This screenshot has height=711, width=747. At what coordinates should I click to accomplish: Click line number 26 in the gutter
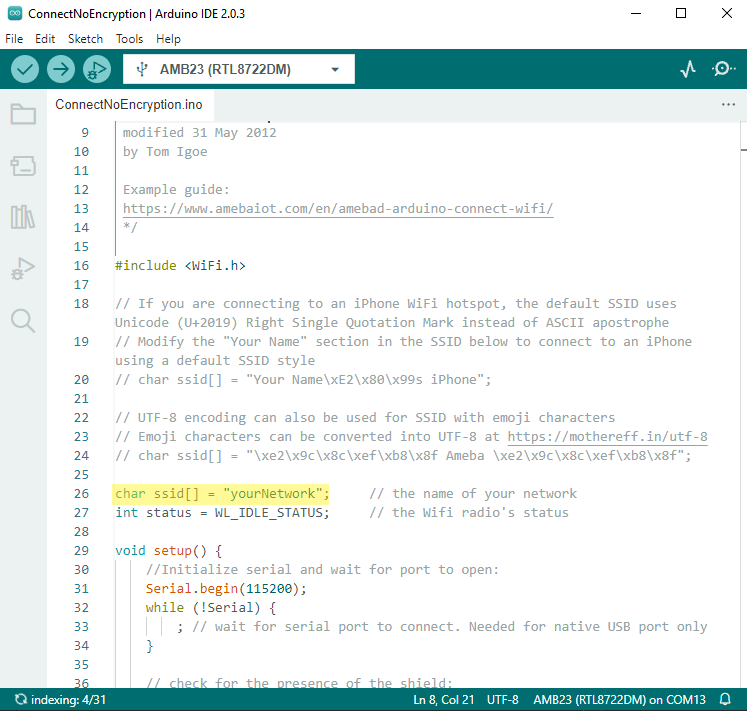point(81,494)
